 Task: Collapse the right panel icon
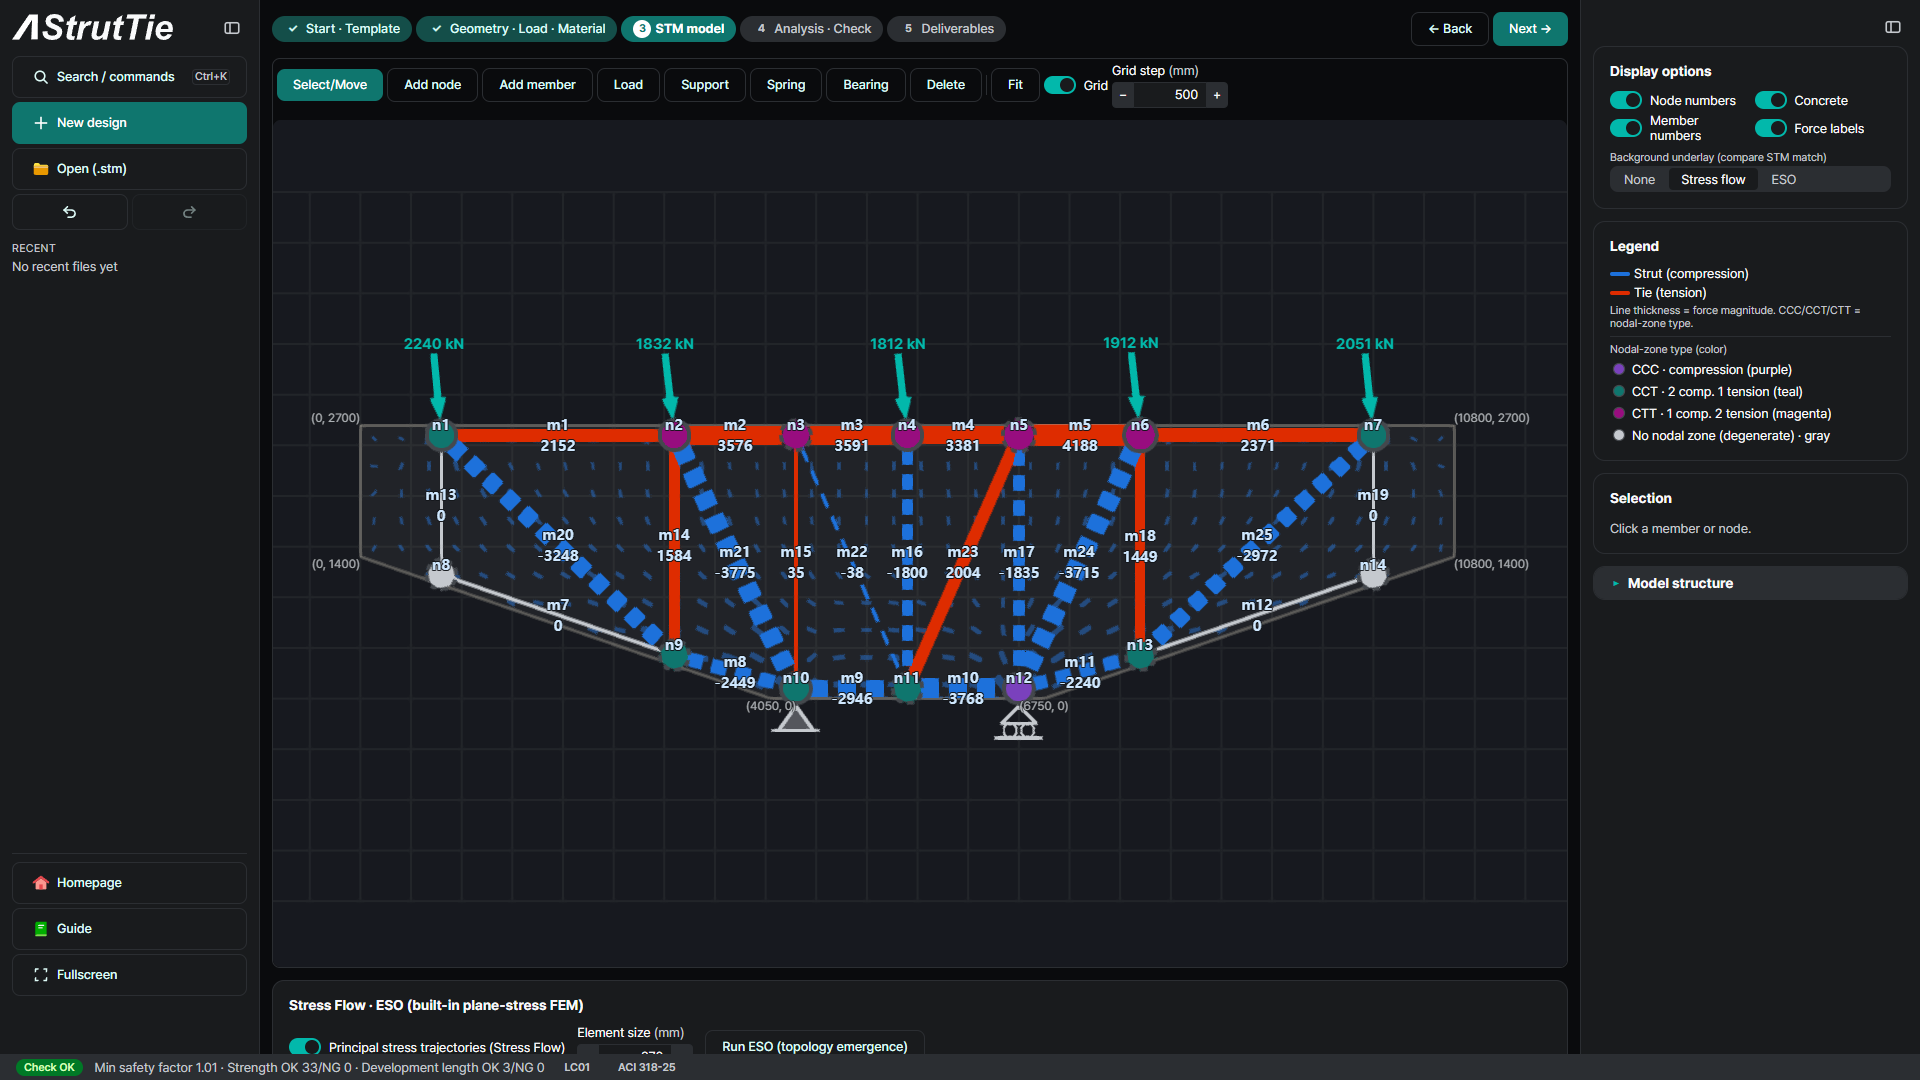[x=1893, y=28]
